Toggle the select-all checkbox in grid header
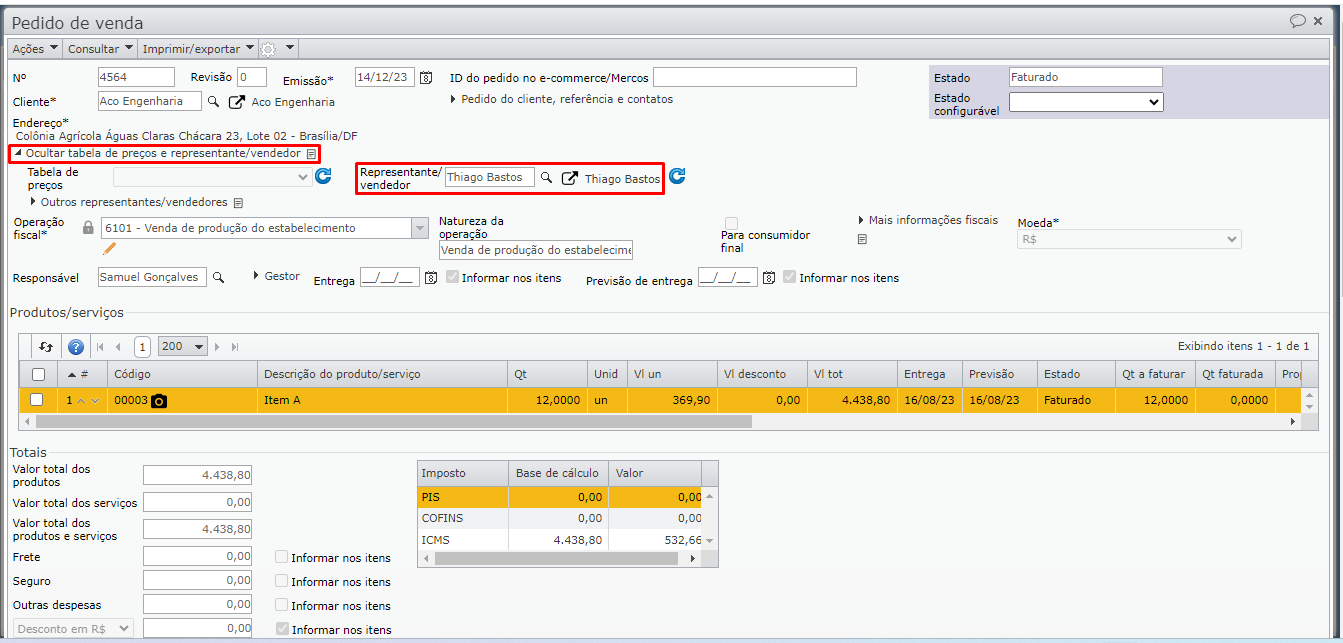Image resolution: width=1343 pixels, height=643 pixels. click(x=38, y=375)
